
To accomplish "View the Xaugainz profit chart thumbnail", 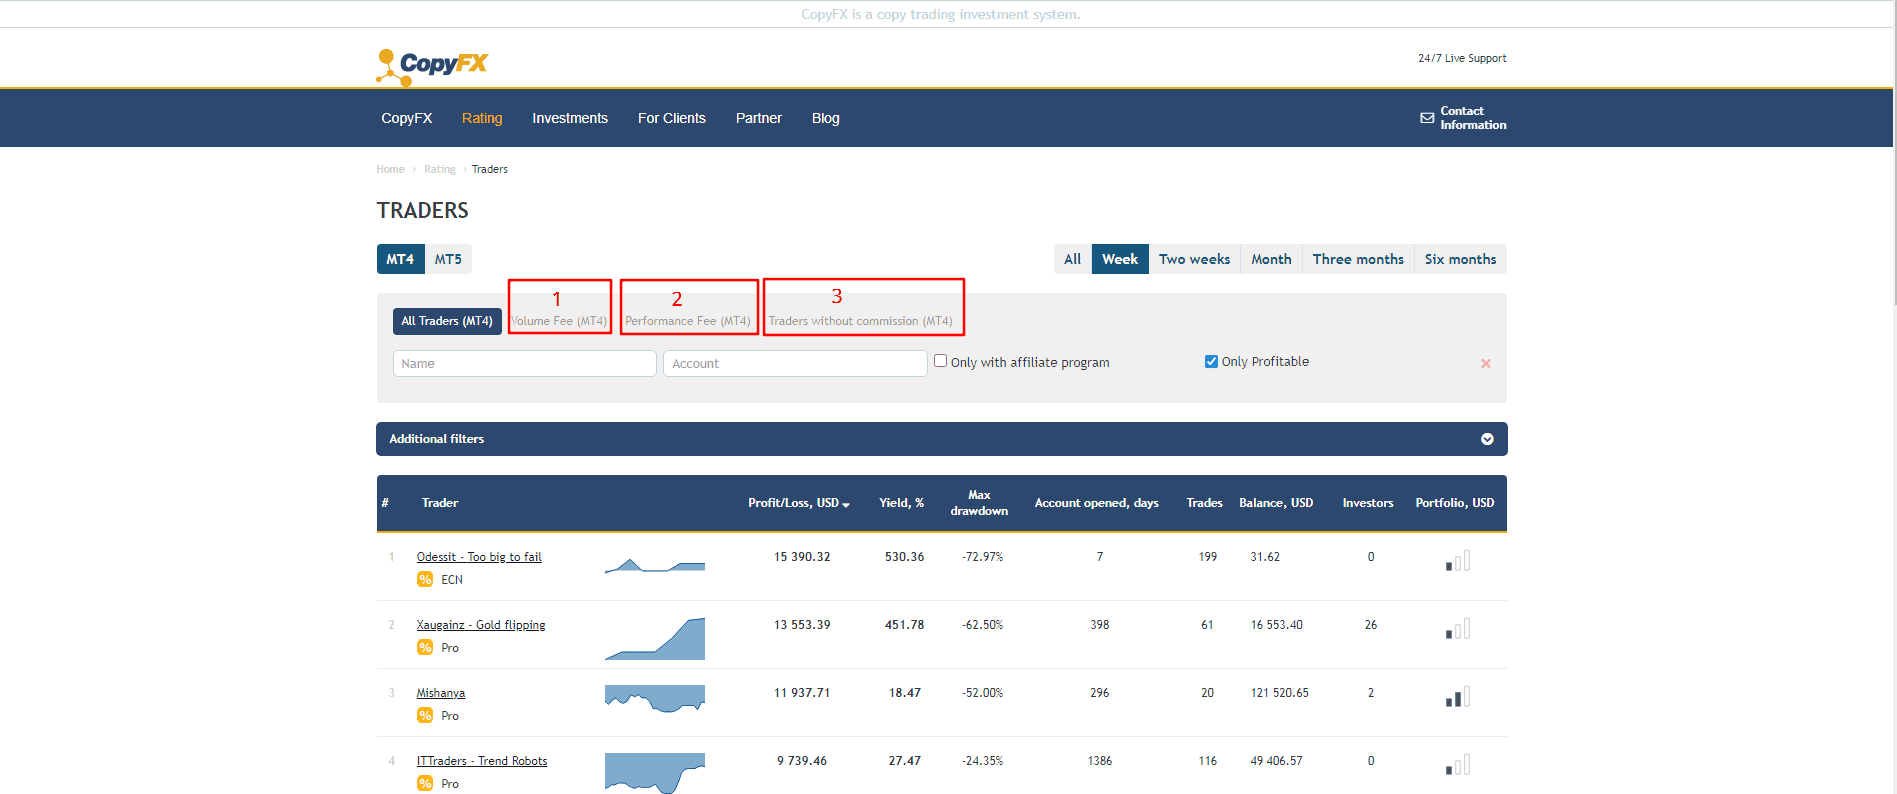I will pos(655,639).
